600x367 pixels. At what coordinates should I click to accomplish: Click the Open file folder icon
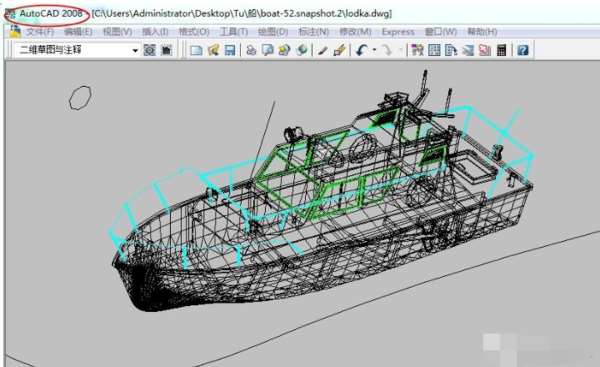(213, 50)
